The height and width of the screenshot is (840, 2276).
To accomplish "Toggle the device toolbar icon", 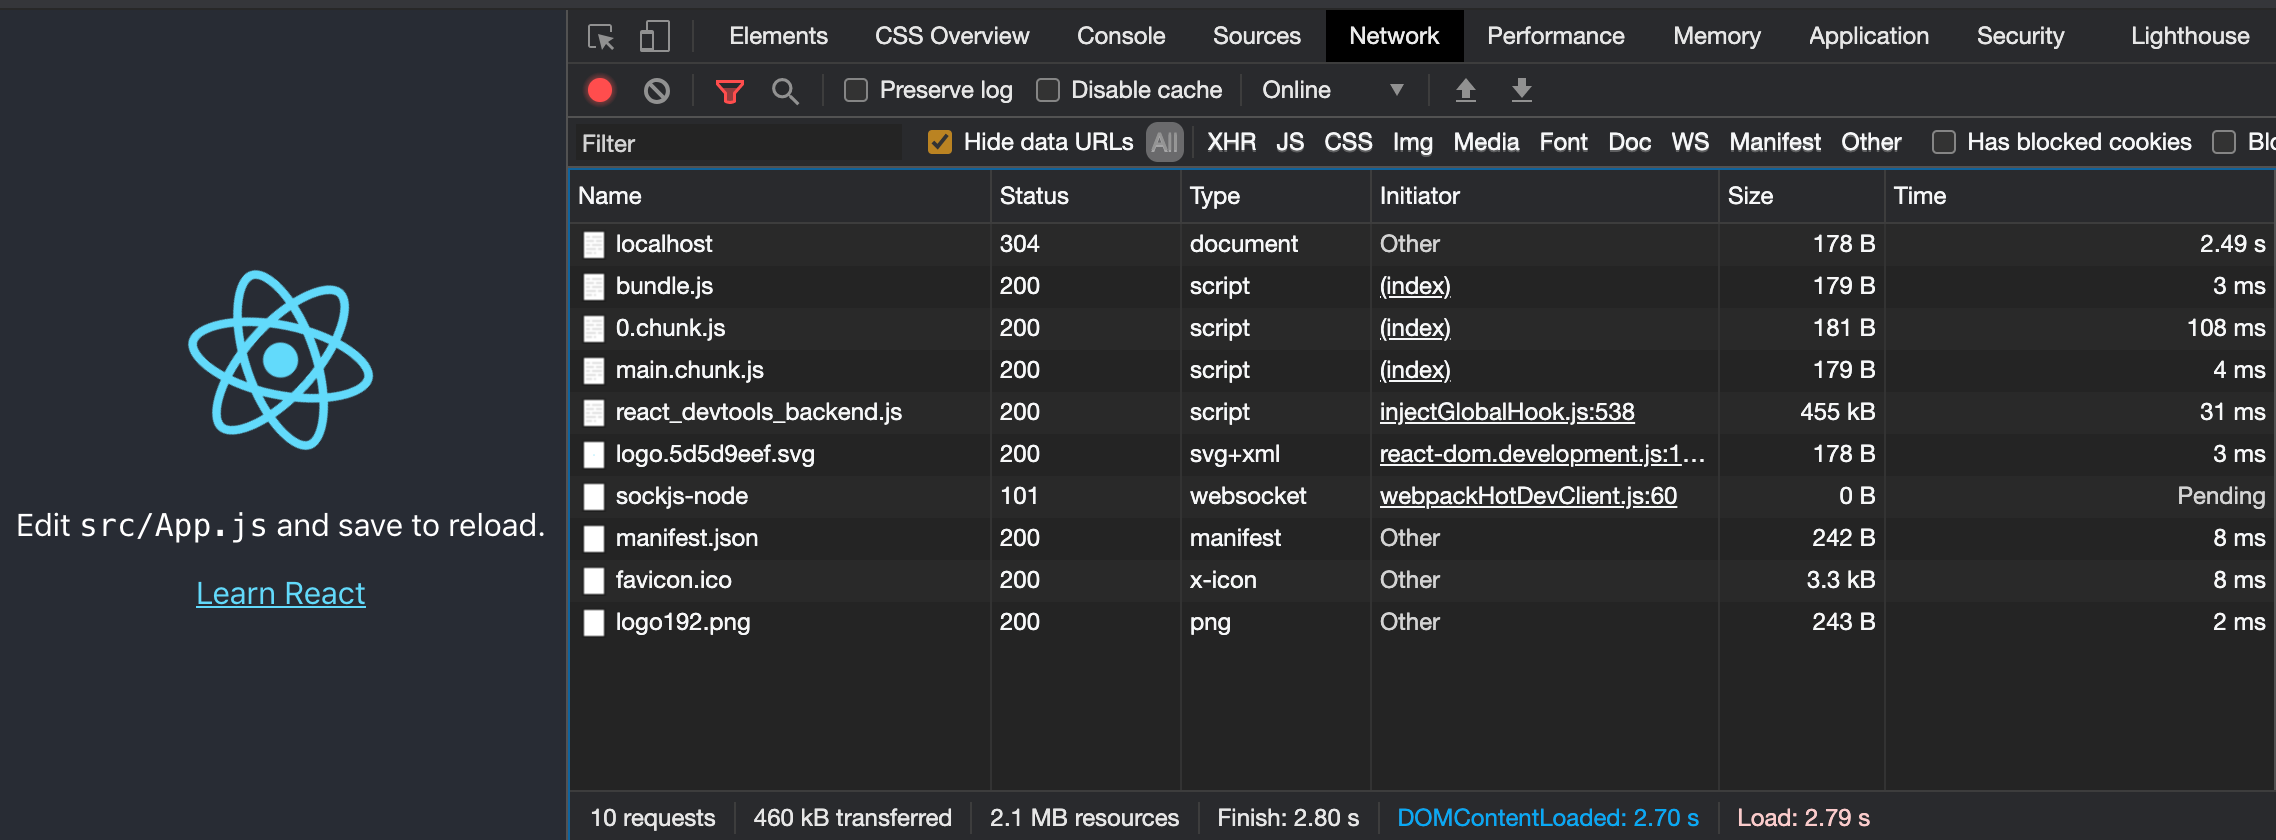I will [654, 37].
